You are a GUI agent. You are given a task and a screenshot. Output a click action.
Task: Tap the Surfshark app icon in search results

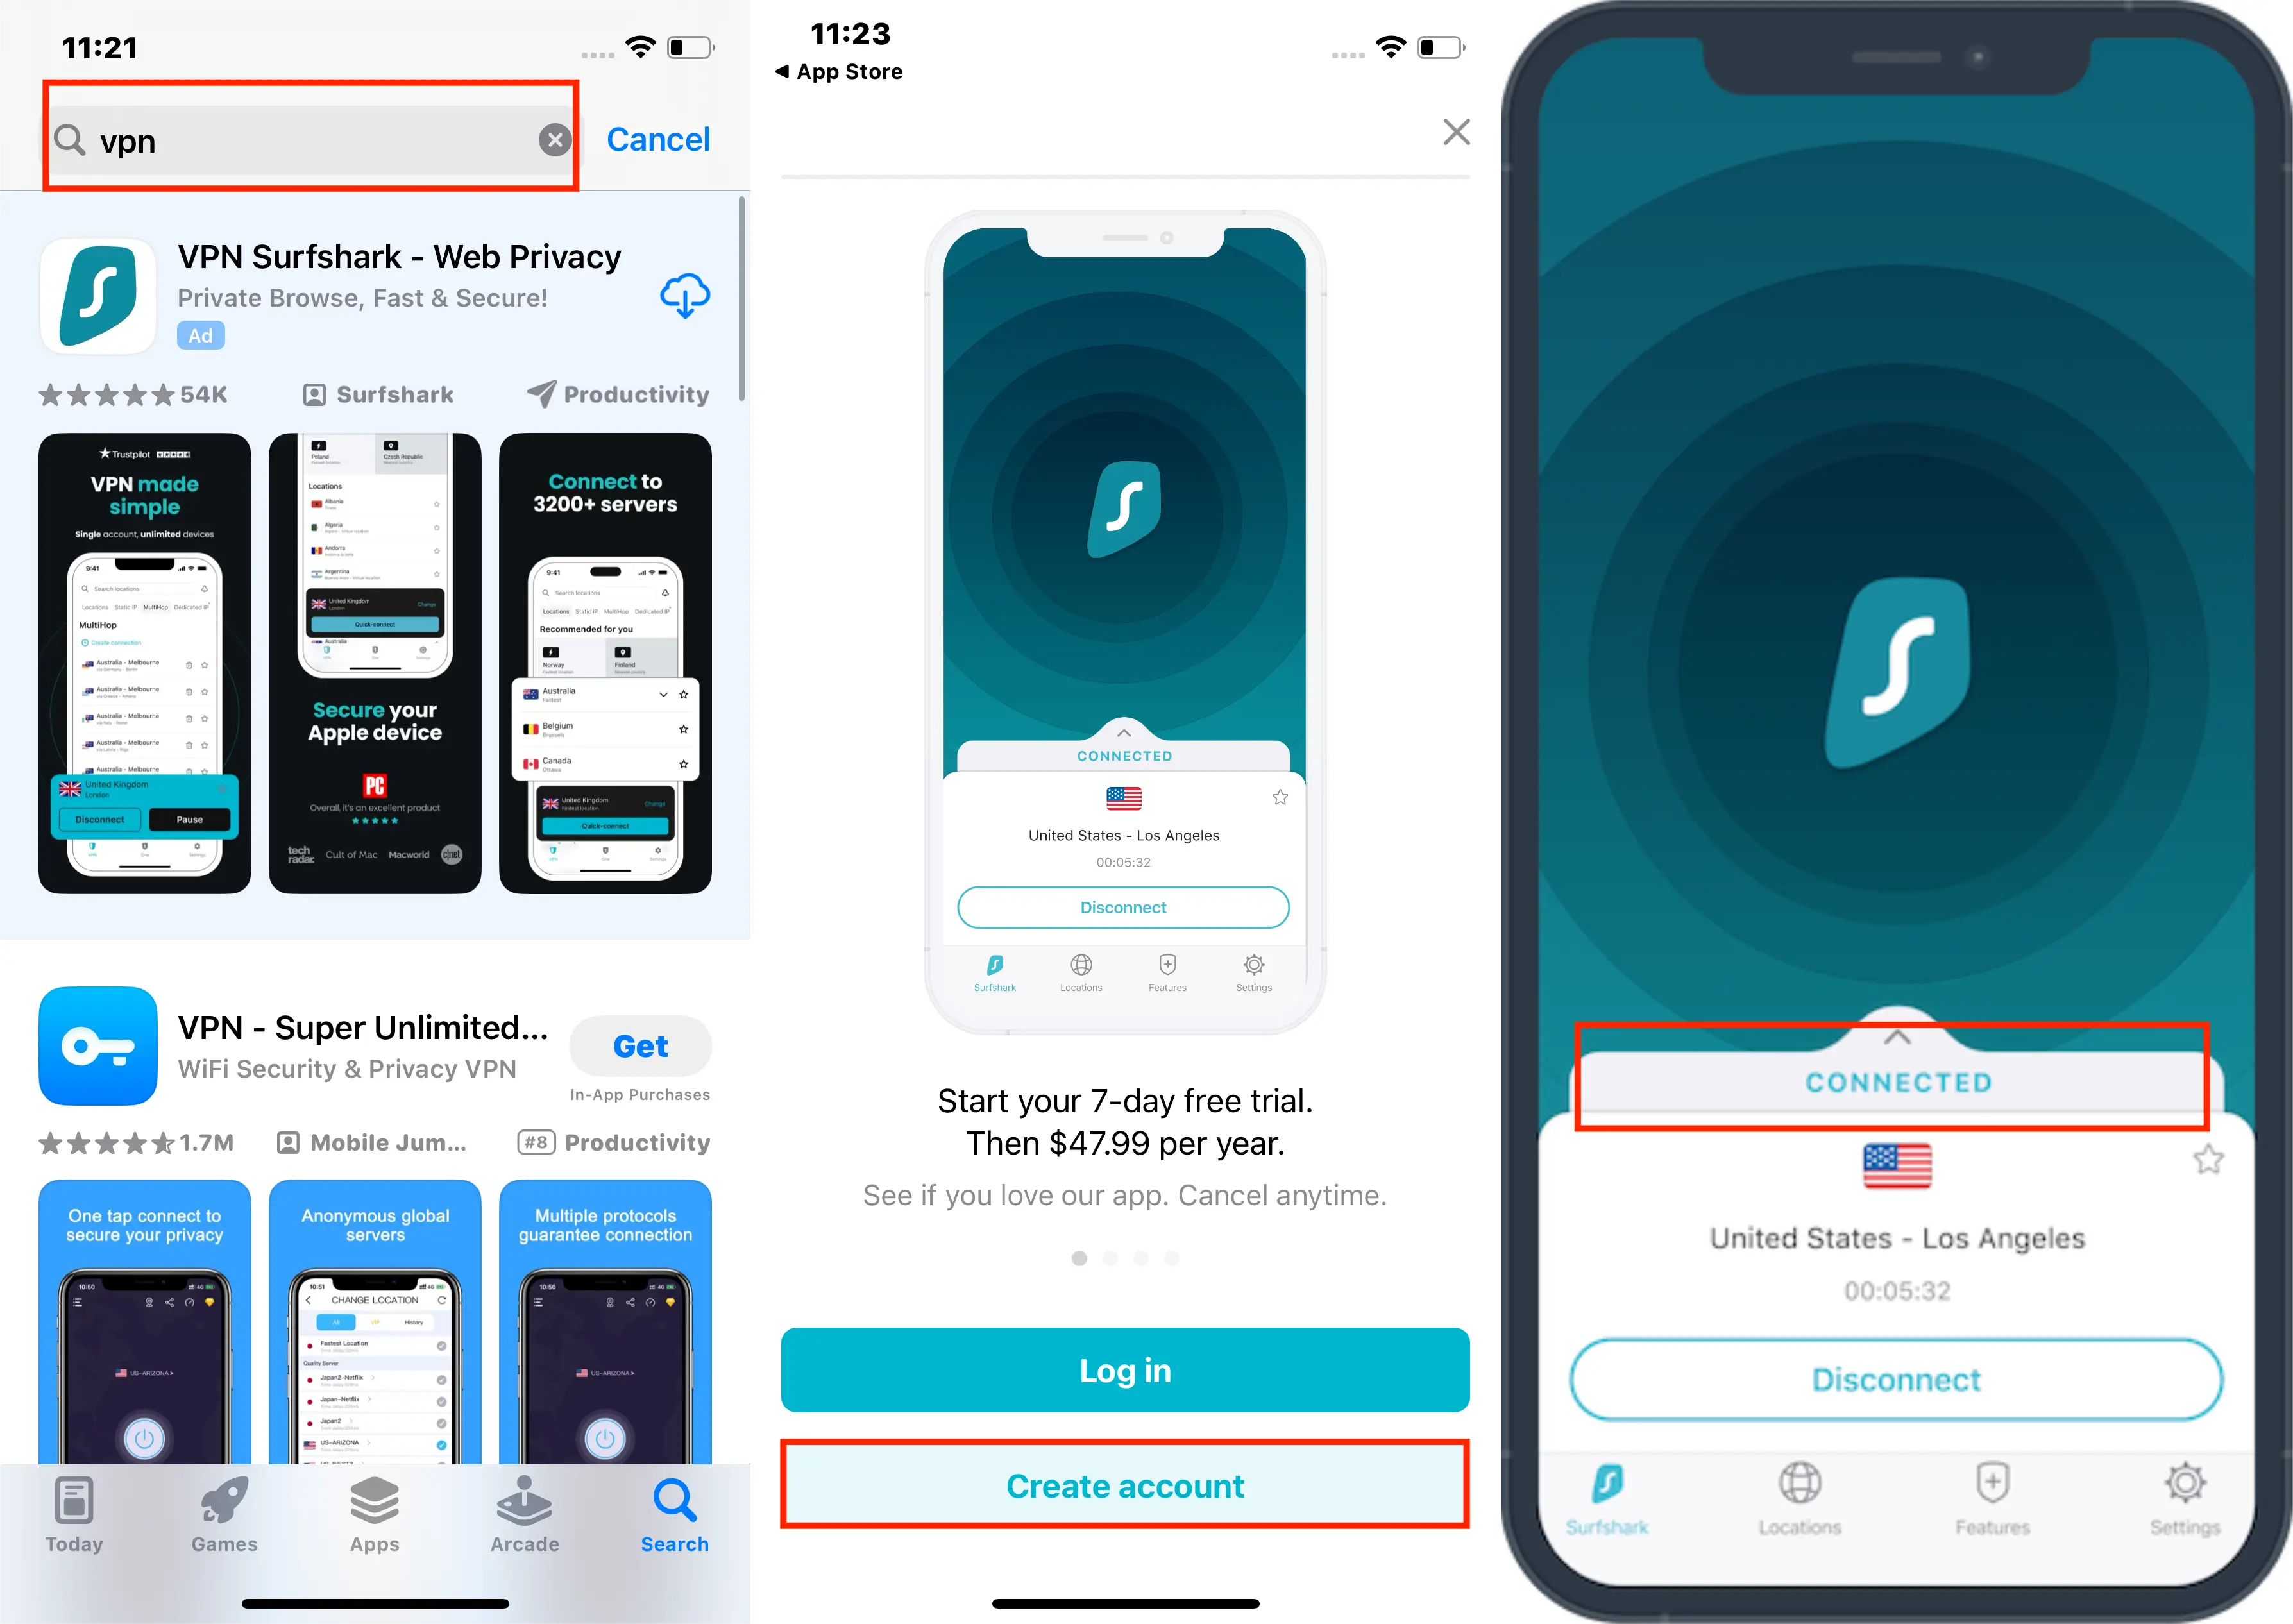coord(100,295)
